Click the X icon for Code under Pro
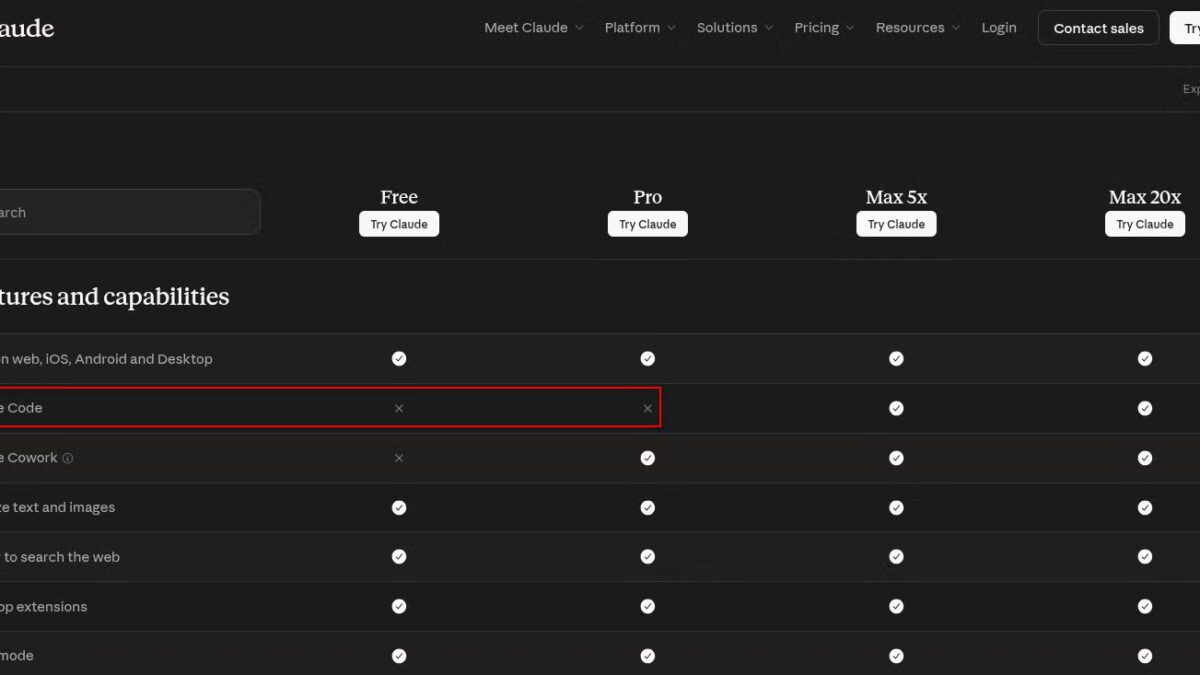 point(647,408)
